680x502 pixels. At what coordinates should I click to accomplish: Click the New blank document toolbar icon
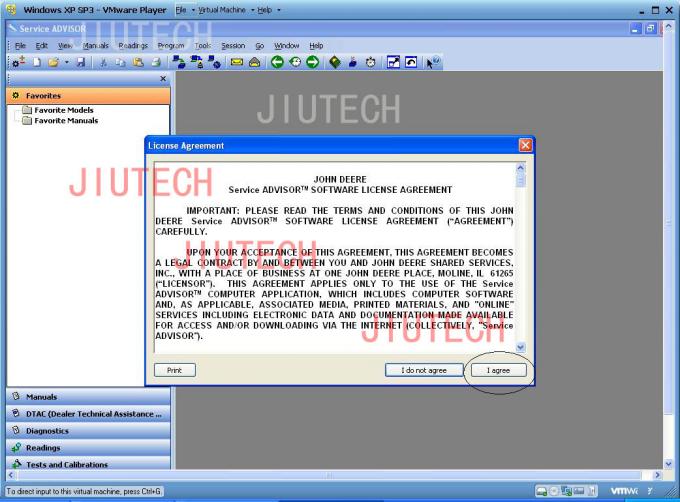click(37, 62)
